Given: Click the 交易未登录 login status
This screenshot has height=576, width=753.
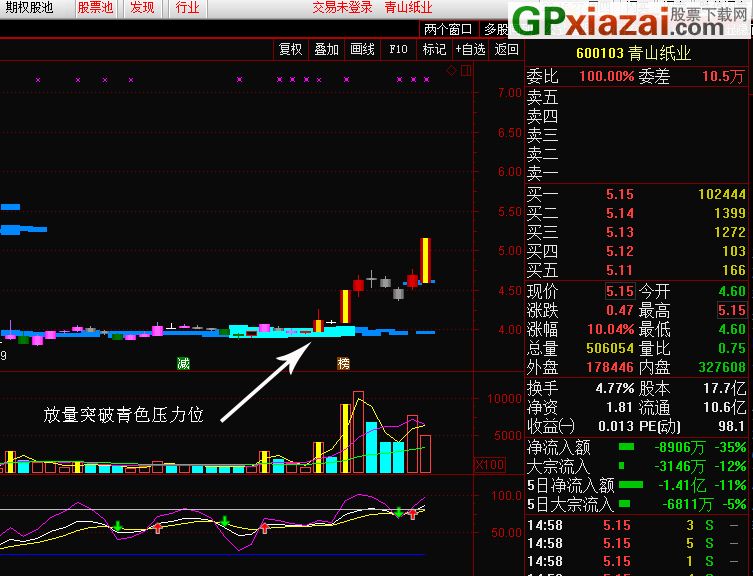Looking at the screenshot, I should pos(342,8).
